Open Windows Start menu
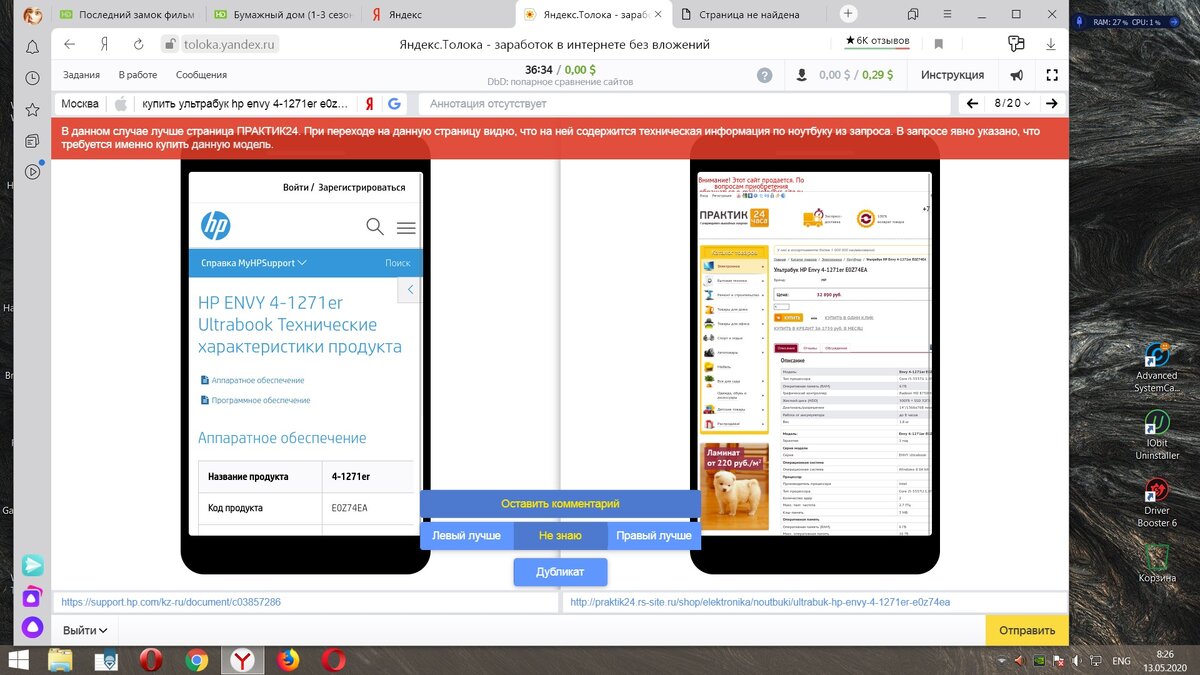This screenshot has height=675, width=1200. click(x=18, y=660)
